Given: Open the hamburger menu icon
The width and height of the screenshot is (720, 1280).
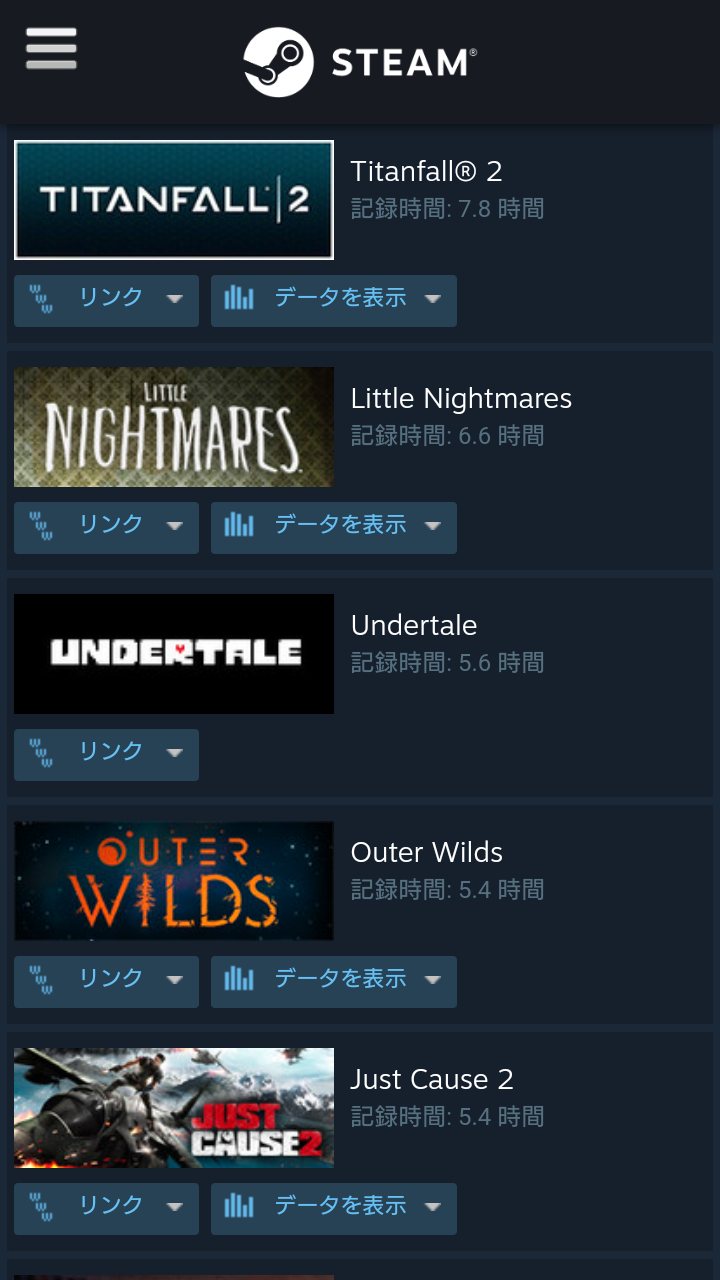Looking at the screenshot, I should (51, 48).
